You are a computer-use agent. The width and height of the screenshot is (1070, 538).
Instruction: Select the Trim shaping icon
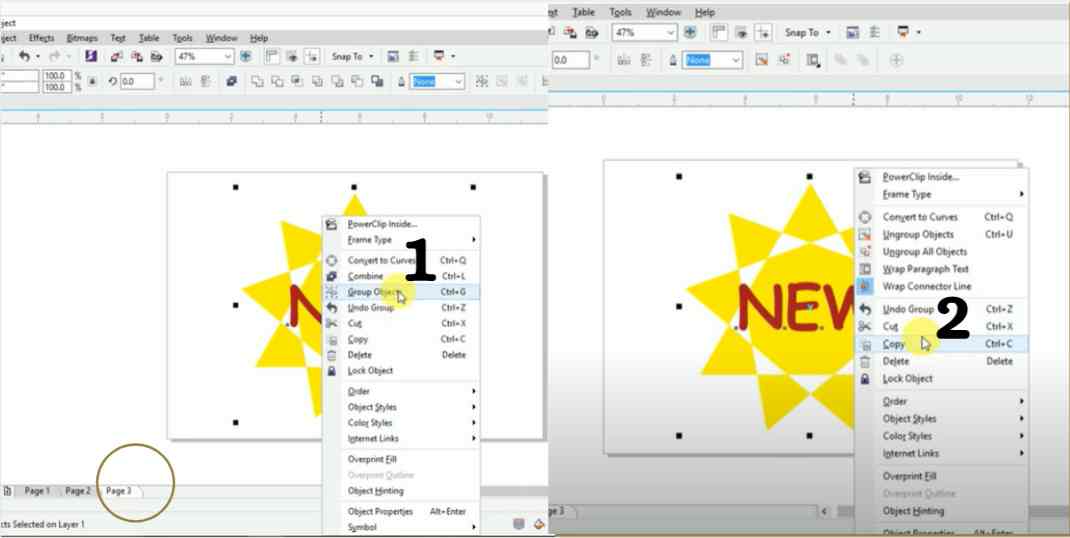tap(277, 82)
